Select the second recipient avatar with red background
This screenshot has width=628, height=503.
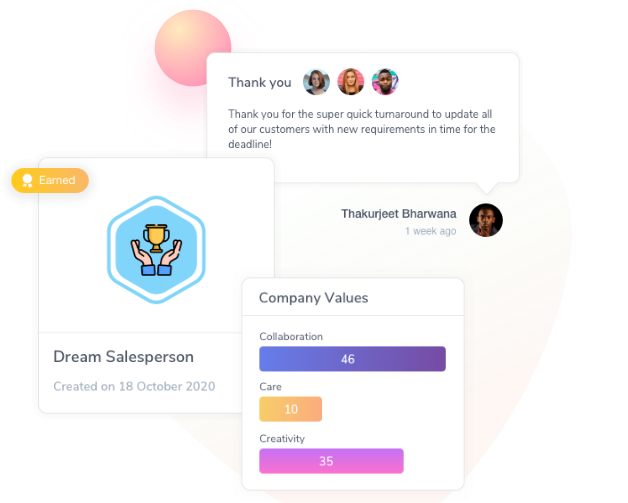tap(351, 82)
